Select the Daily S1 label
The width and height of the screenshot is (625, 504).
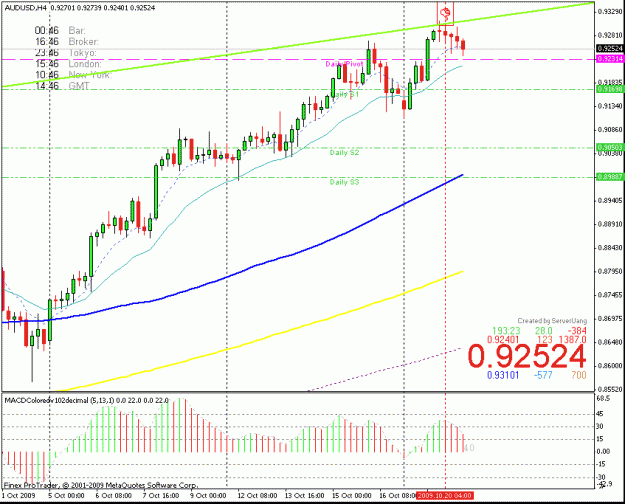345,94
